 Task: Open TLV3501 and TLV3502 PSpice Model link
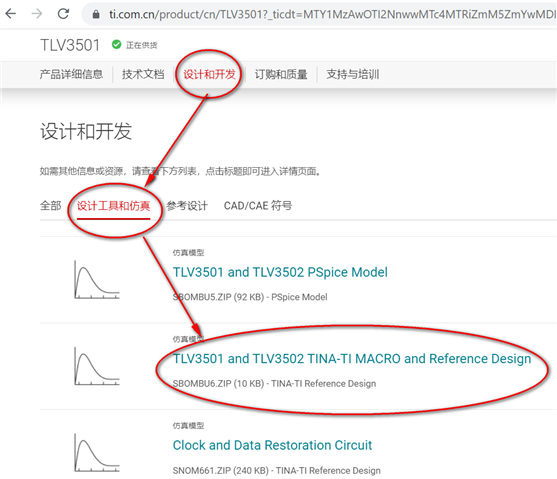click(280, 272)
